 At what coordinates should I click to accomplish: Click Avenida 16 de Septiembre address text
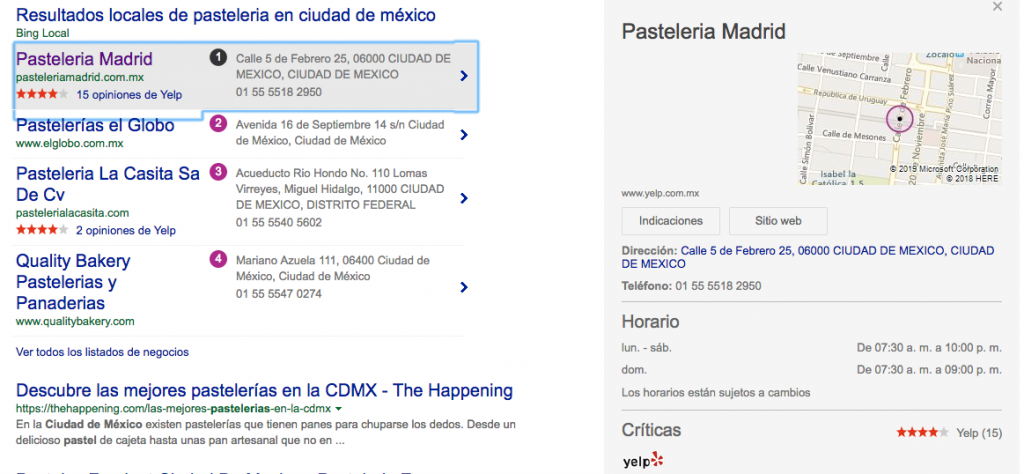click(x=340, y=133)
